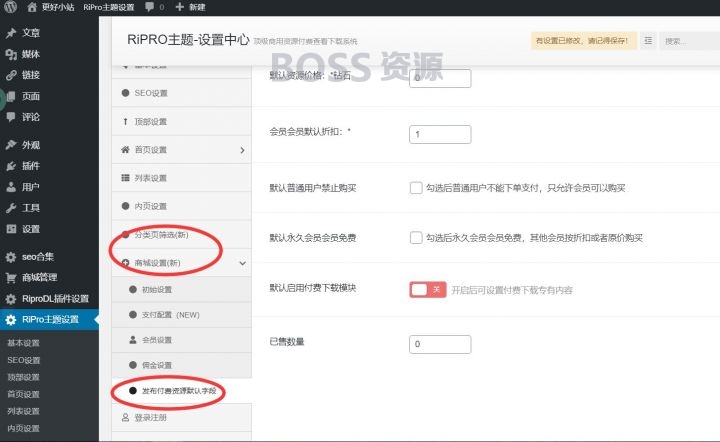Collapse the 商城设置(新) chevron arrow

click(242, 263)
